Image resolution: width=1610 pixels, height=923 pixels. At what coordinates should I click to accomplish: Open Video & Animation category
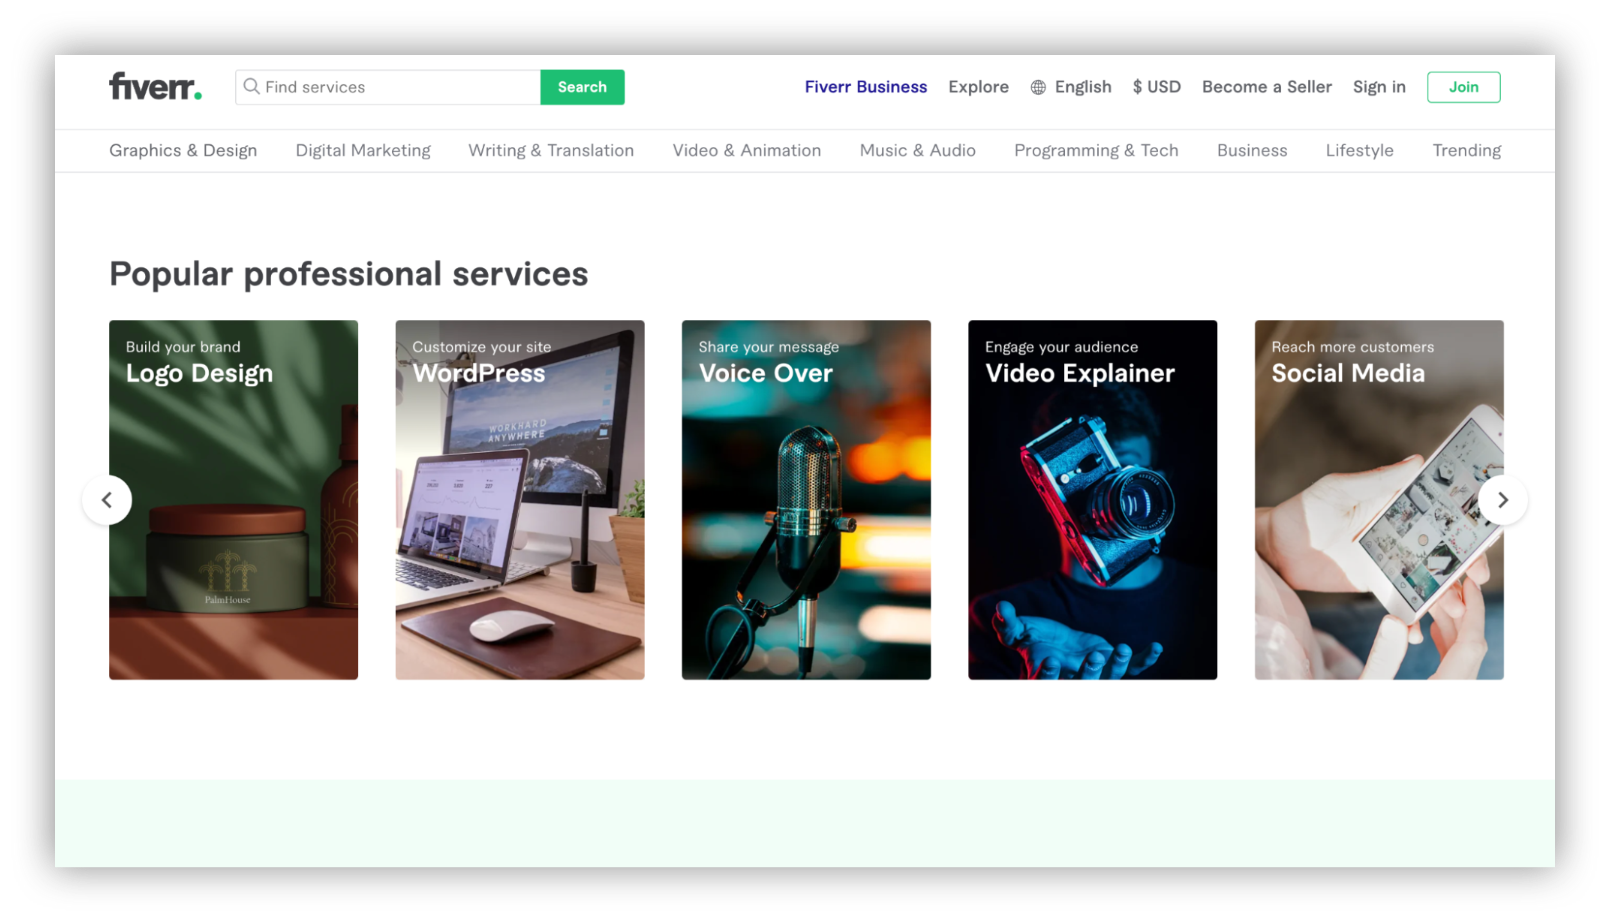click(x=747, y=150)
